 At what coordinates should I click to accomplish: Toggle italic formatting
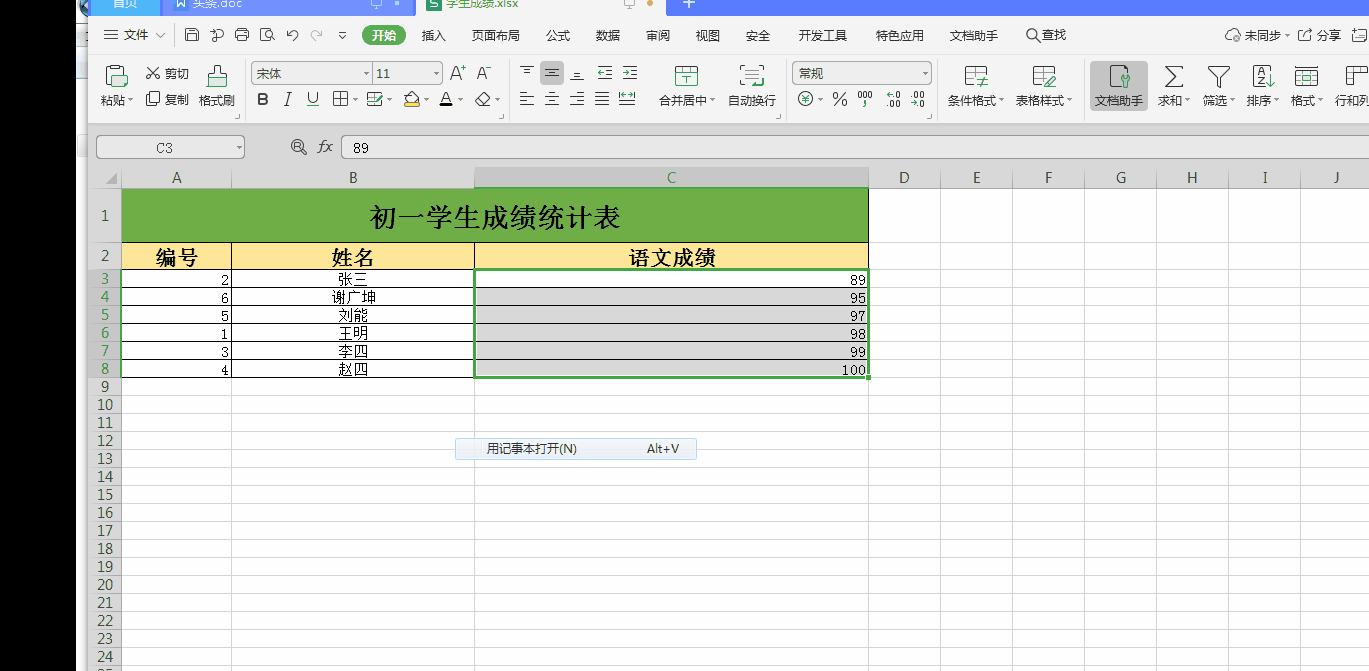click(x=288, y=99)
